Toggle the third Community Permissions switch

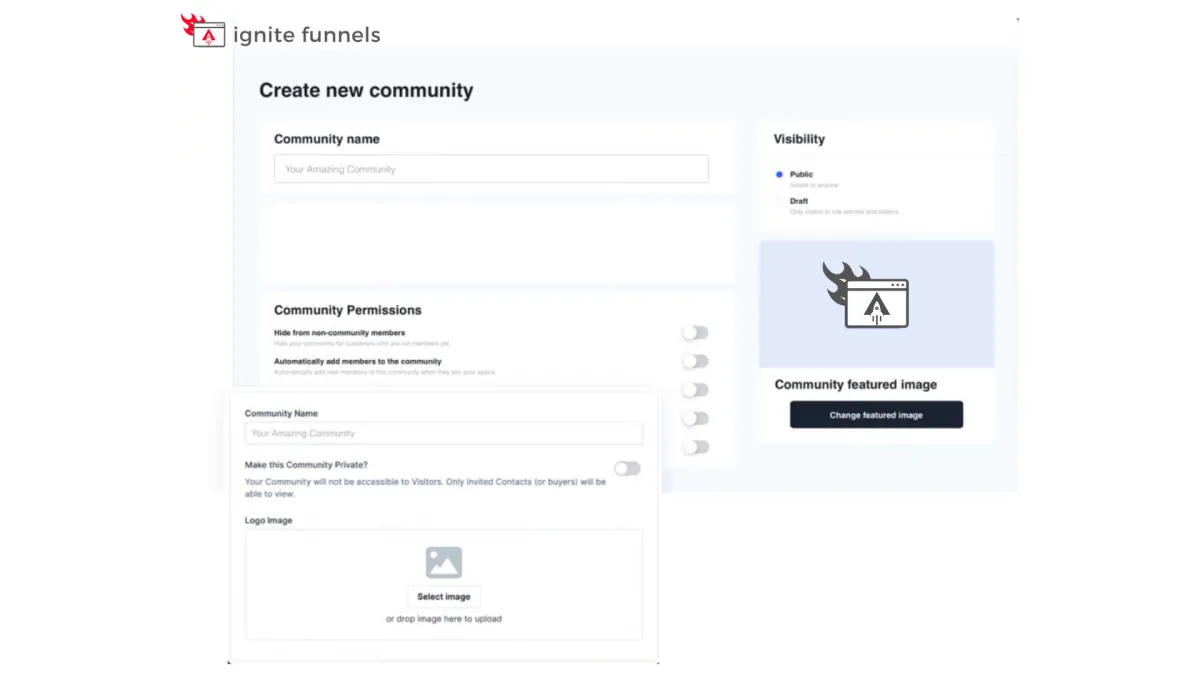pos(695,390)
